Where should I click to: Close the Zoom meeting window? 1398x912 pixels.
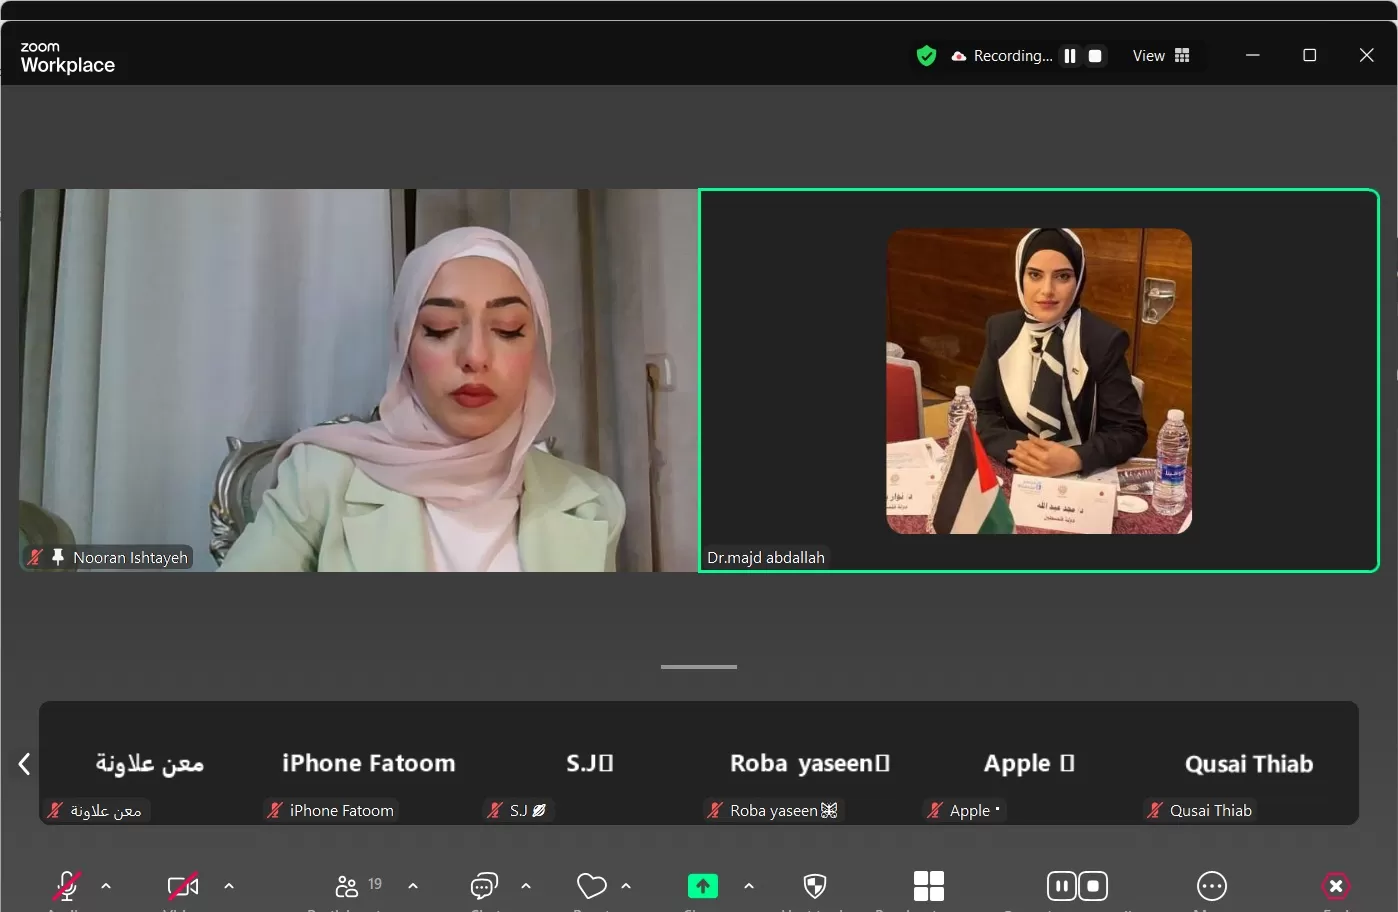(1367, 55)
